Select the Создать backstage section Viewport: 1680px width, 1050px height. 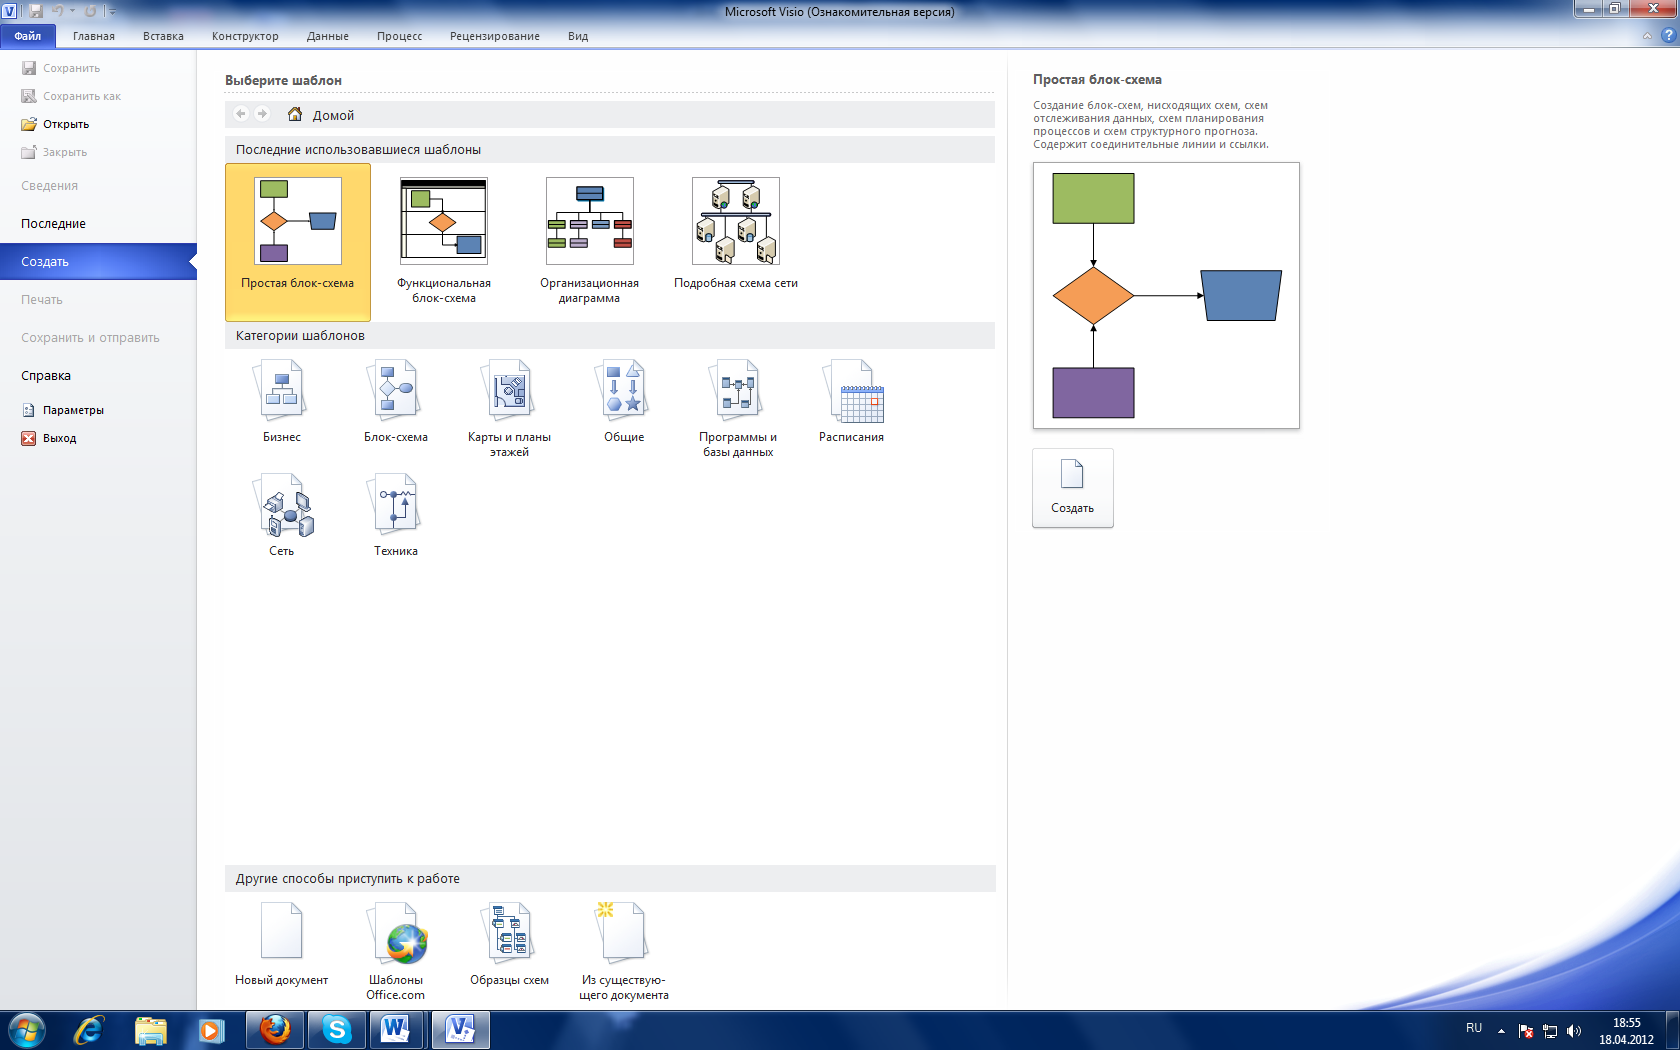98,262
